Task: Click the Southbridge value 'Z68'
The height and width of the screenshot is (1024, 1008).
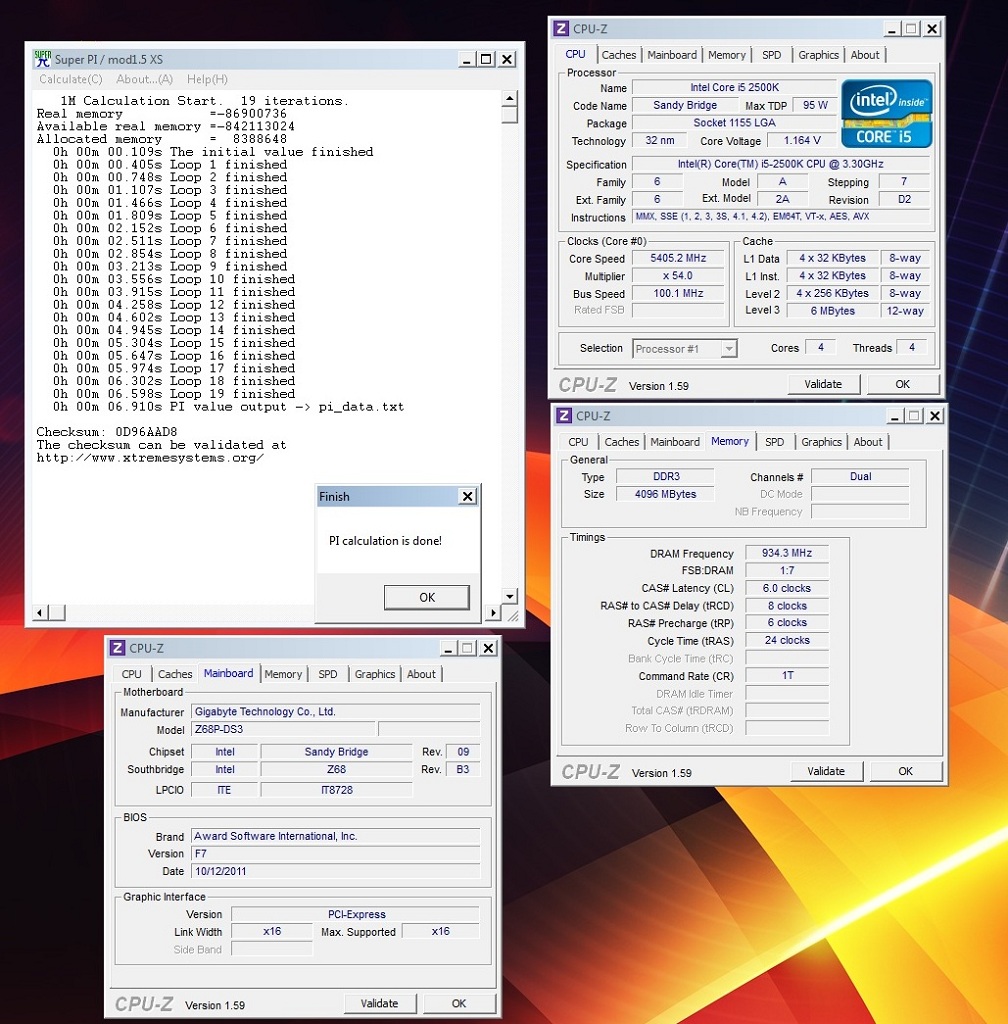Action: tap(336, 769)
